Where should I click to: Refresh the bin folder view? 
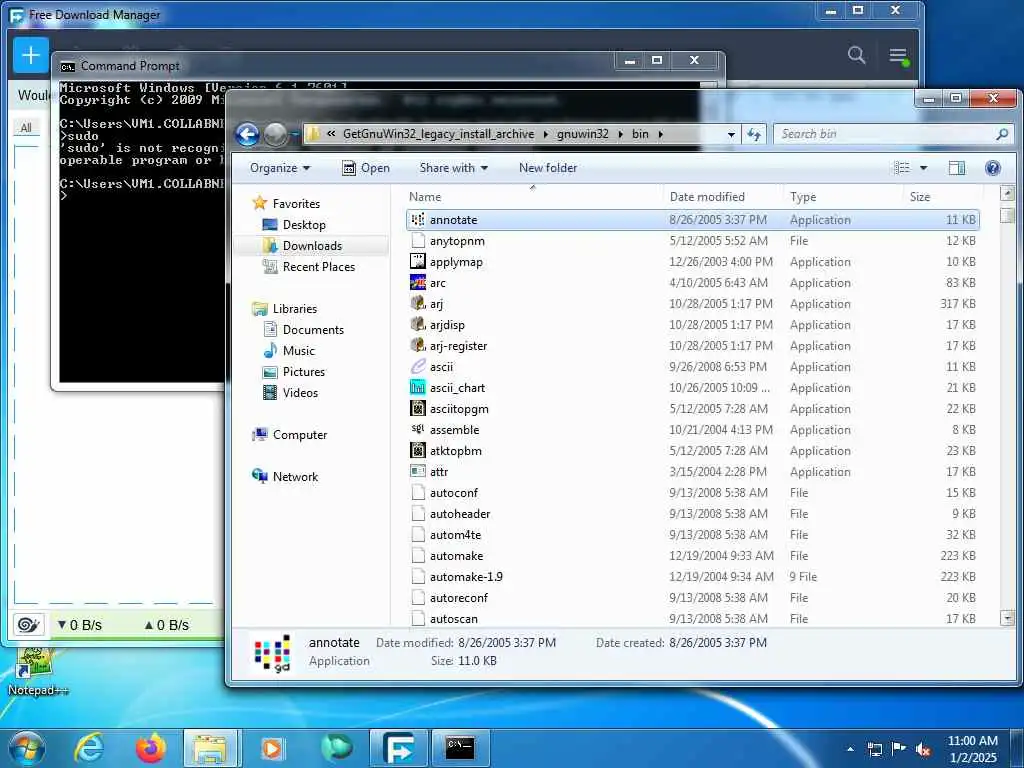pyautogui.click(x=754, y=134)
